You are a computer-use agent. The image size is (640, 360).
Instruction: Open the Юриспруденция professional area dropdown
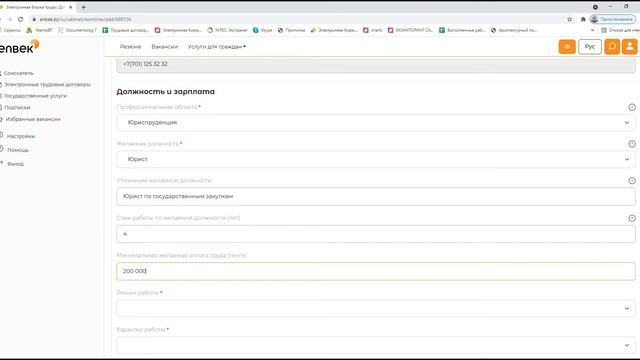click(376, 122)
